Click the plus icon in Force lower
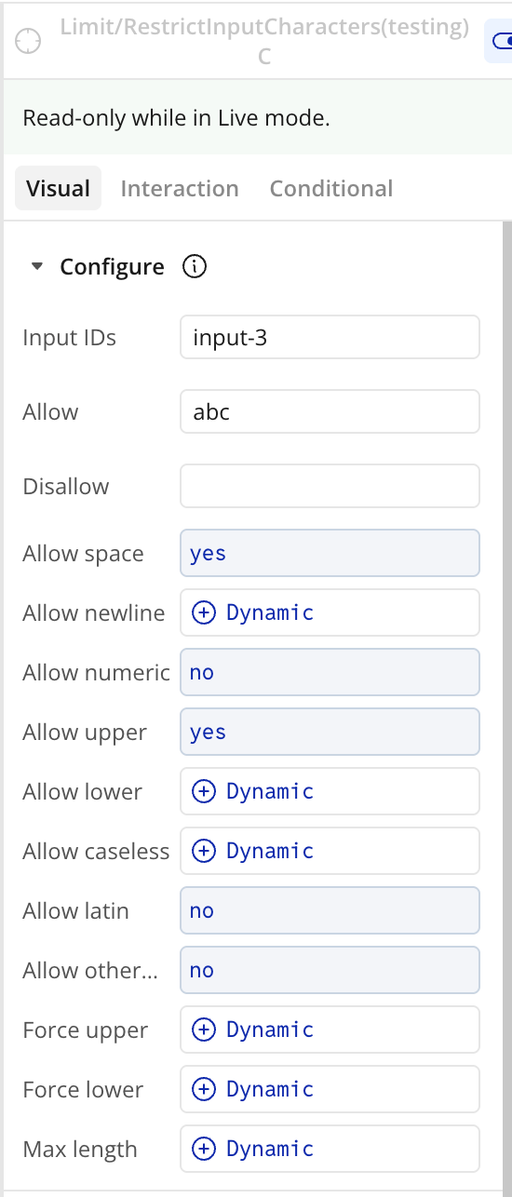 tap(203, 1089)
